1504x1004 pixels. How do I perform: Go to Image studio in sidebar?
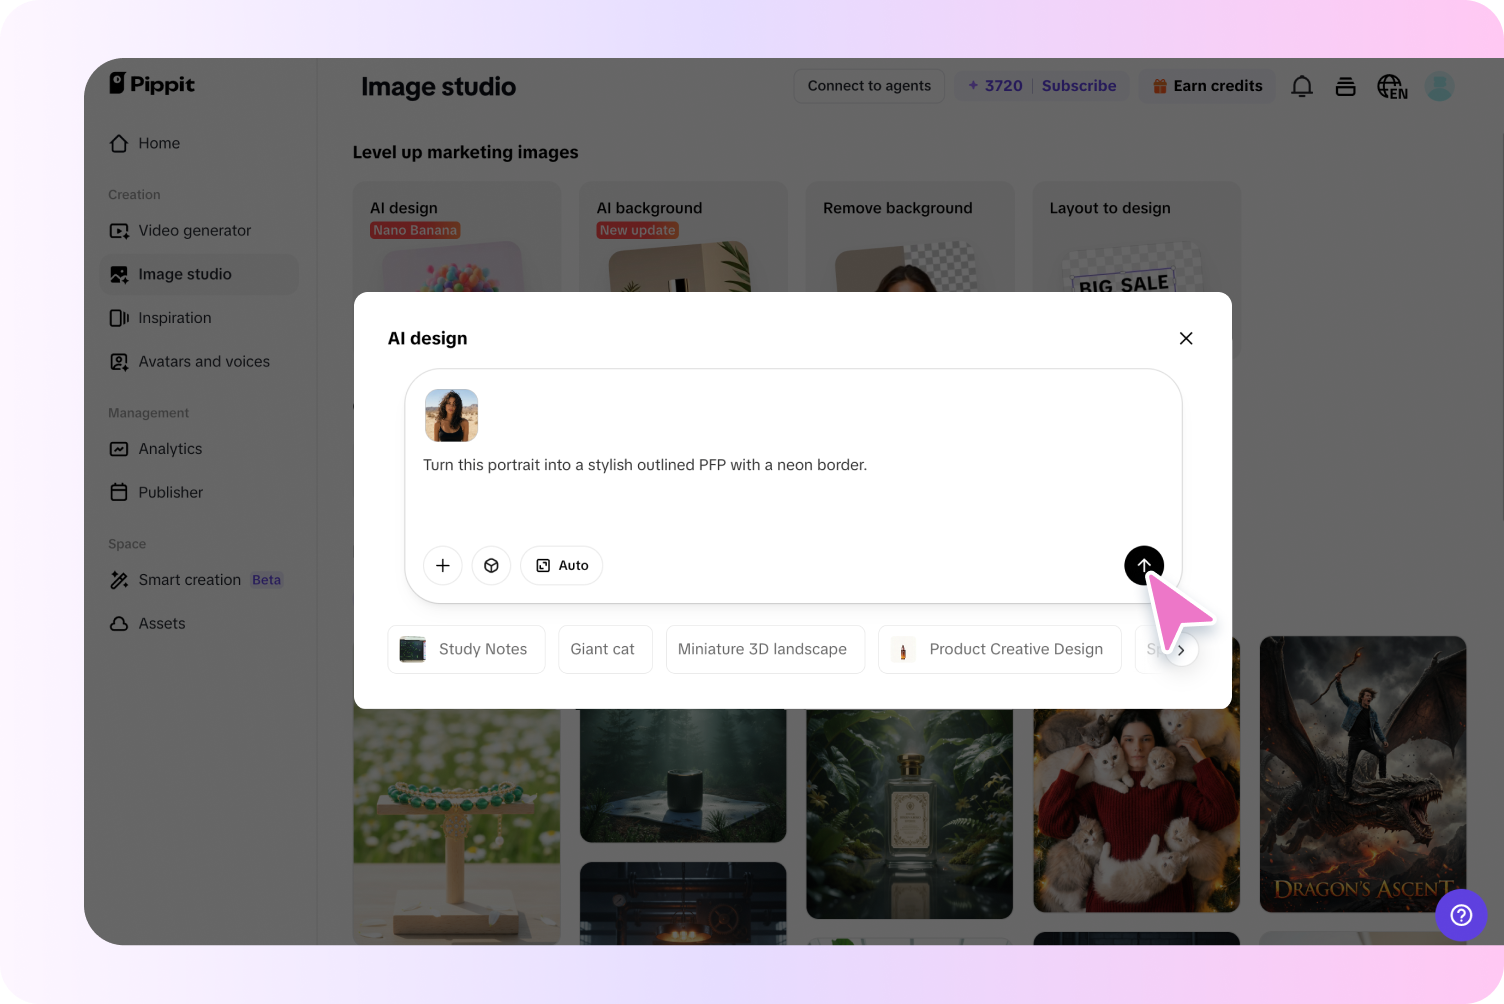tap(199, 274)
